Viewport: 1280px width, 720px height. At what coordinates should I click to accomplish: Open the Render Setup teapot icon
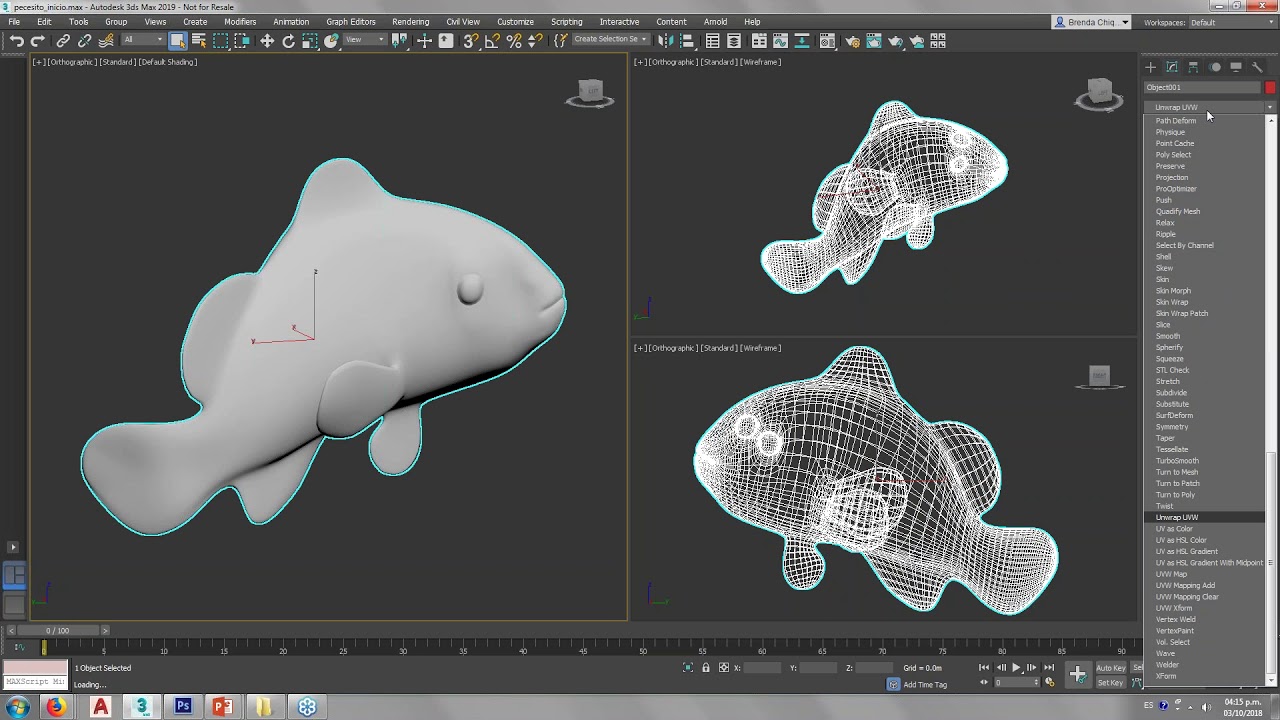click(852, 41)
